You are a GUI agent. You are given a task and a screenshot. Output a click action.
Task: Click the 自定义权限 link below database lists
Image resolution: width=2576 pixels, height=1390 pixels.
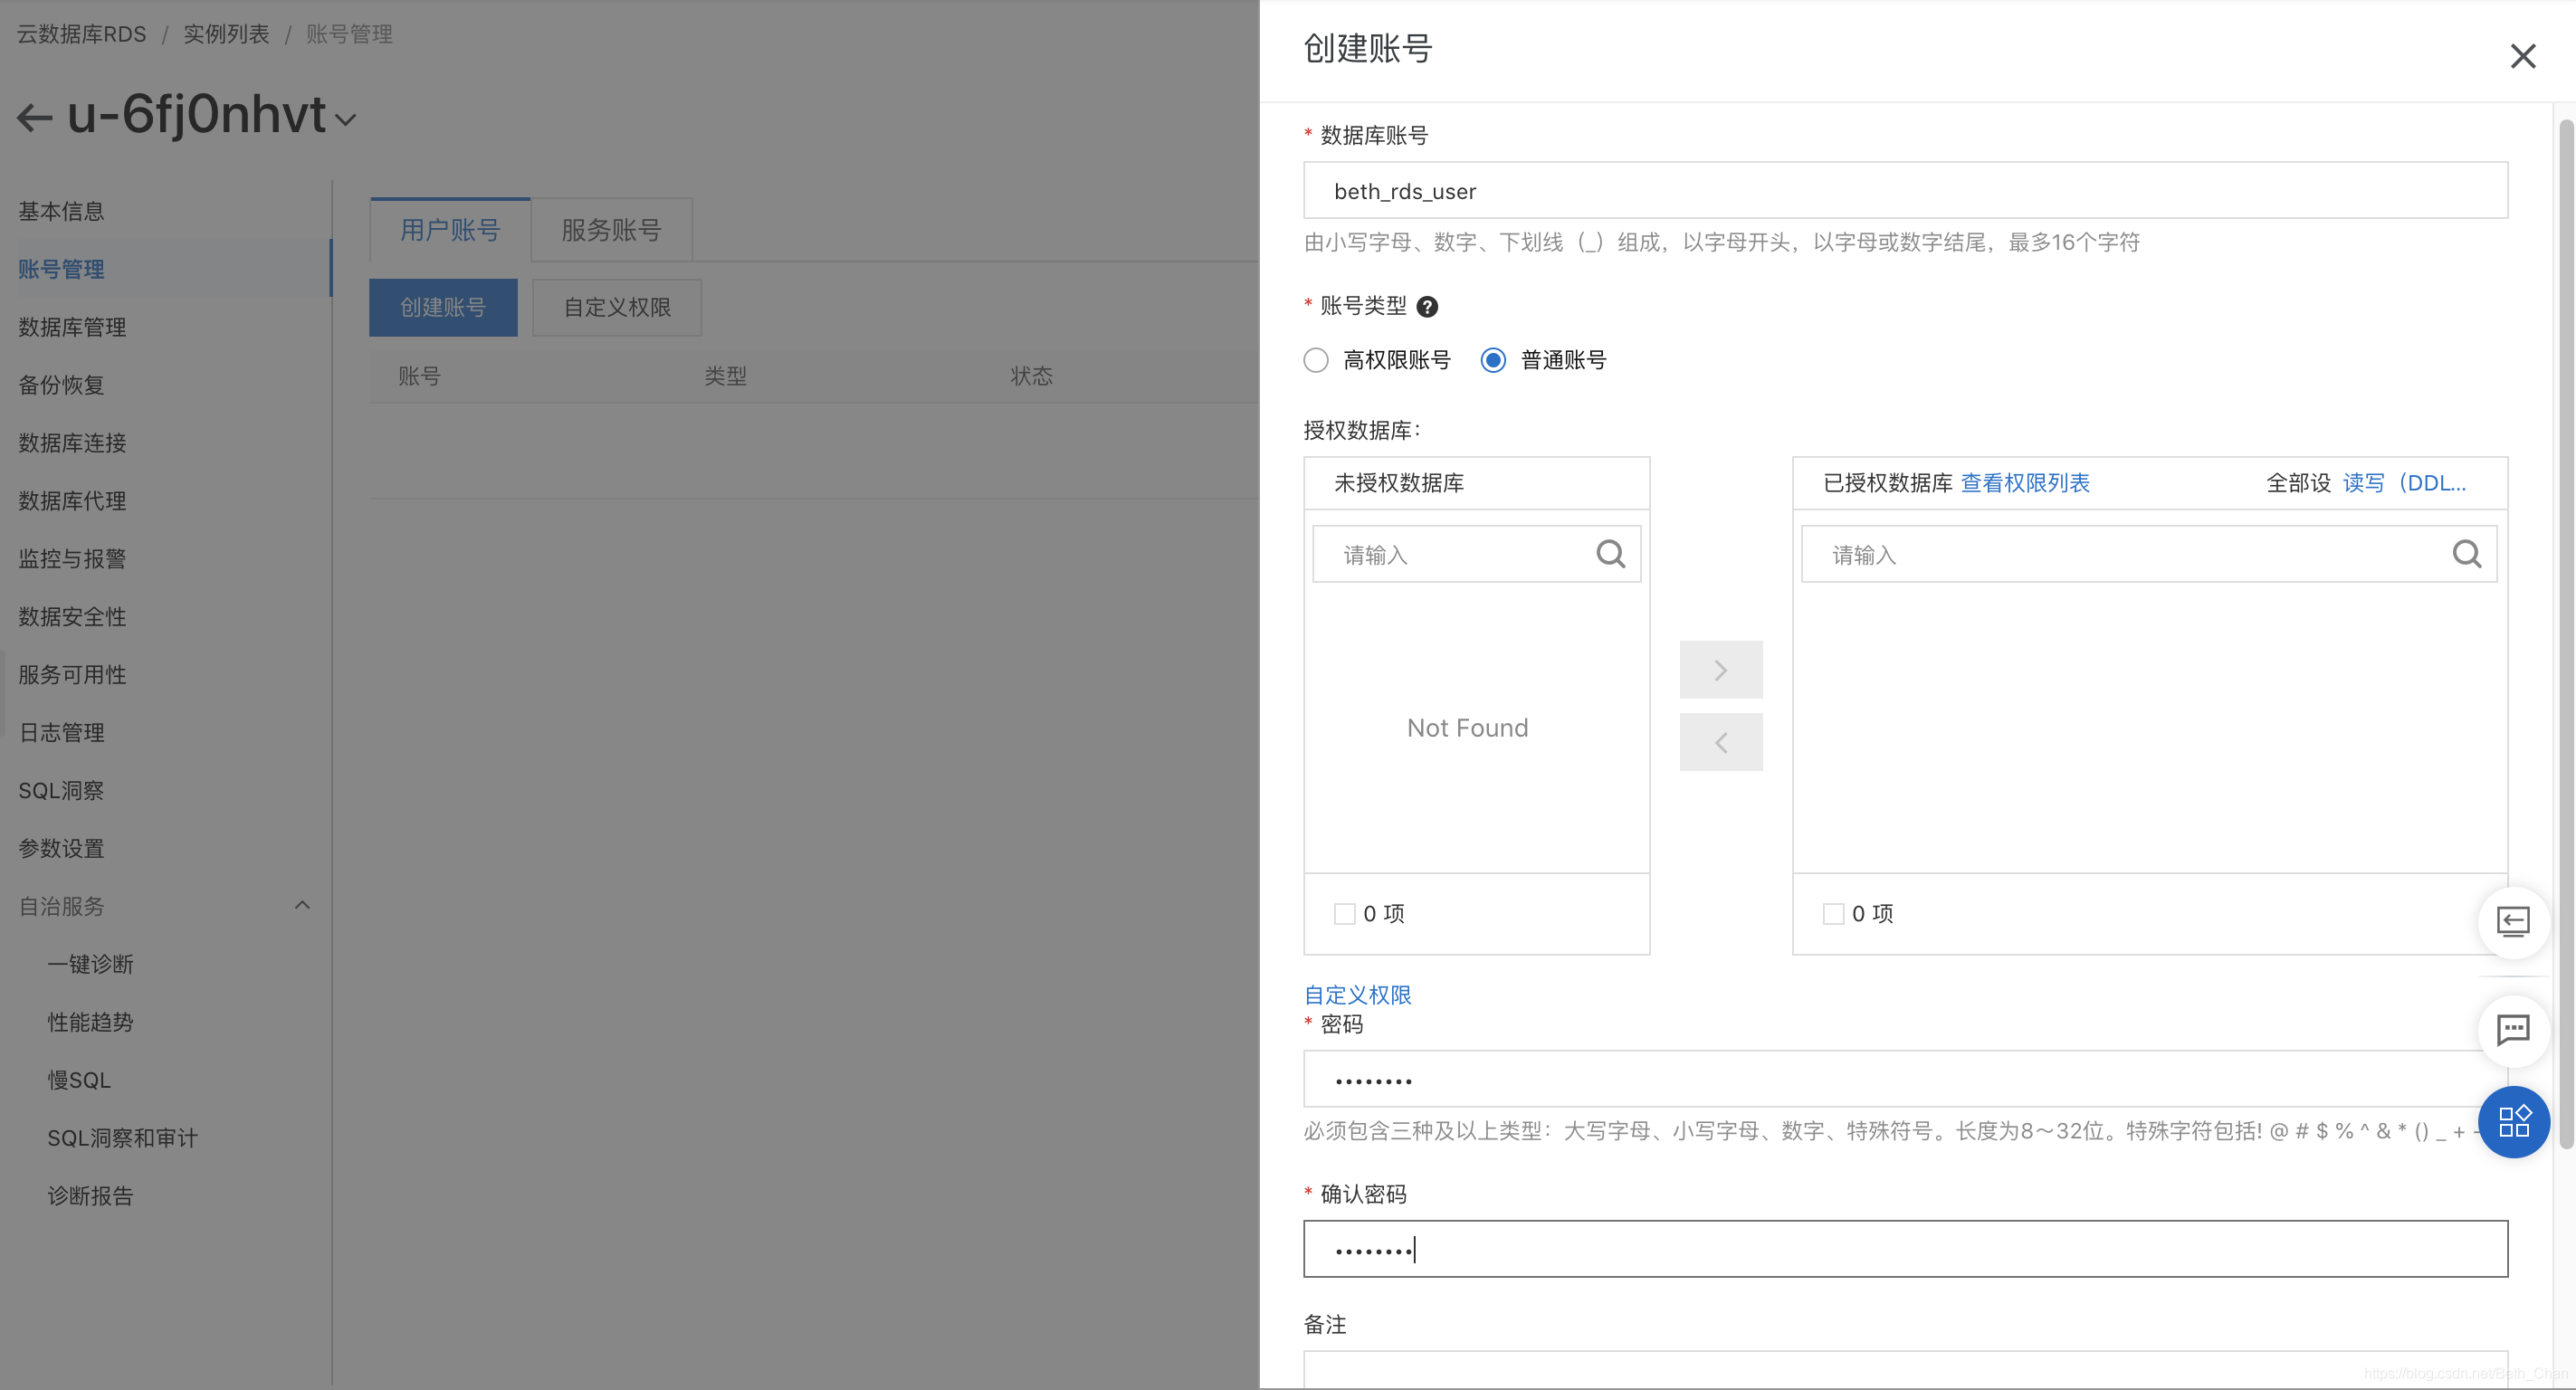pos(1357,995)
